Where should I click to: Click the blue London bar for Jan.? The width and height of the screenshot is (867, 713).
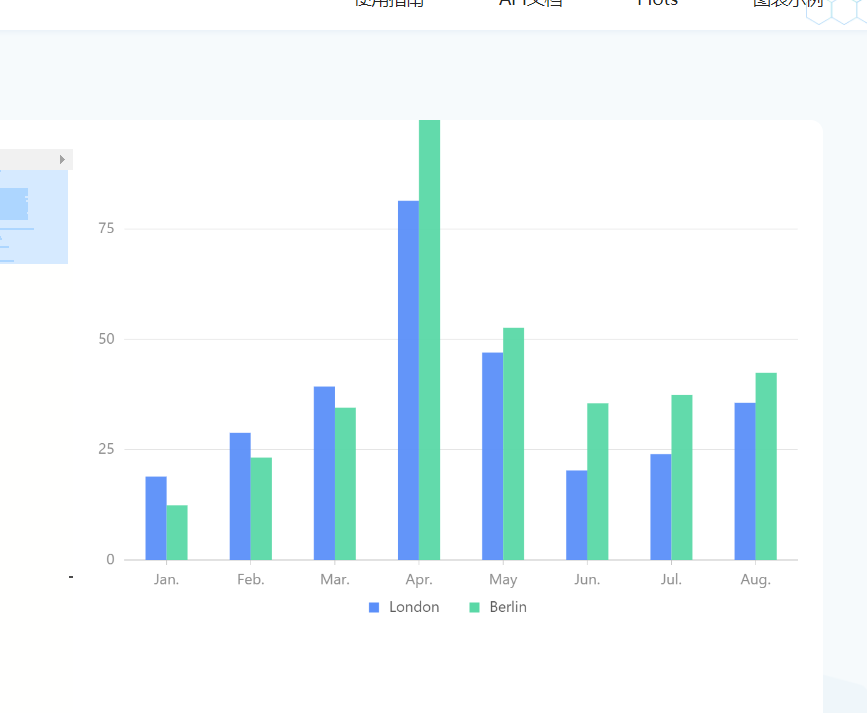tap(156, 518)
